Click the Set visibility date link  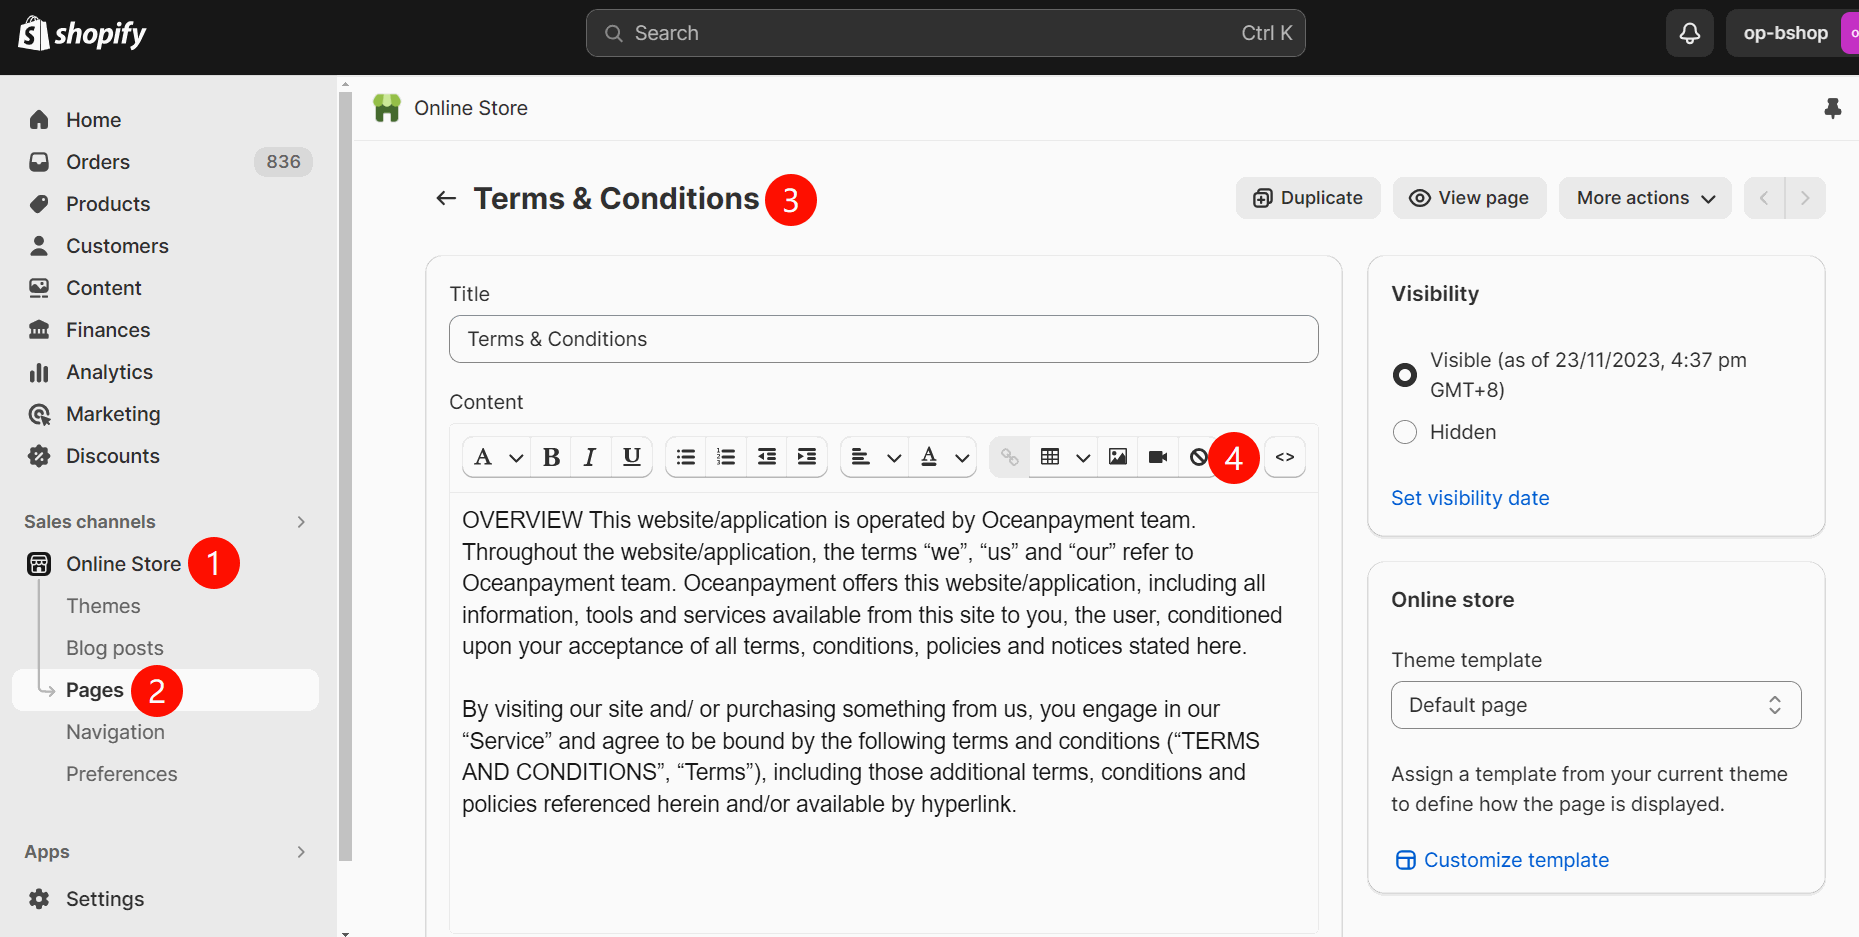(x=1469, y=498)
